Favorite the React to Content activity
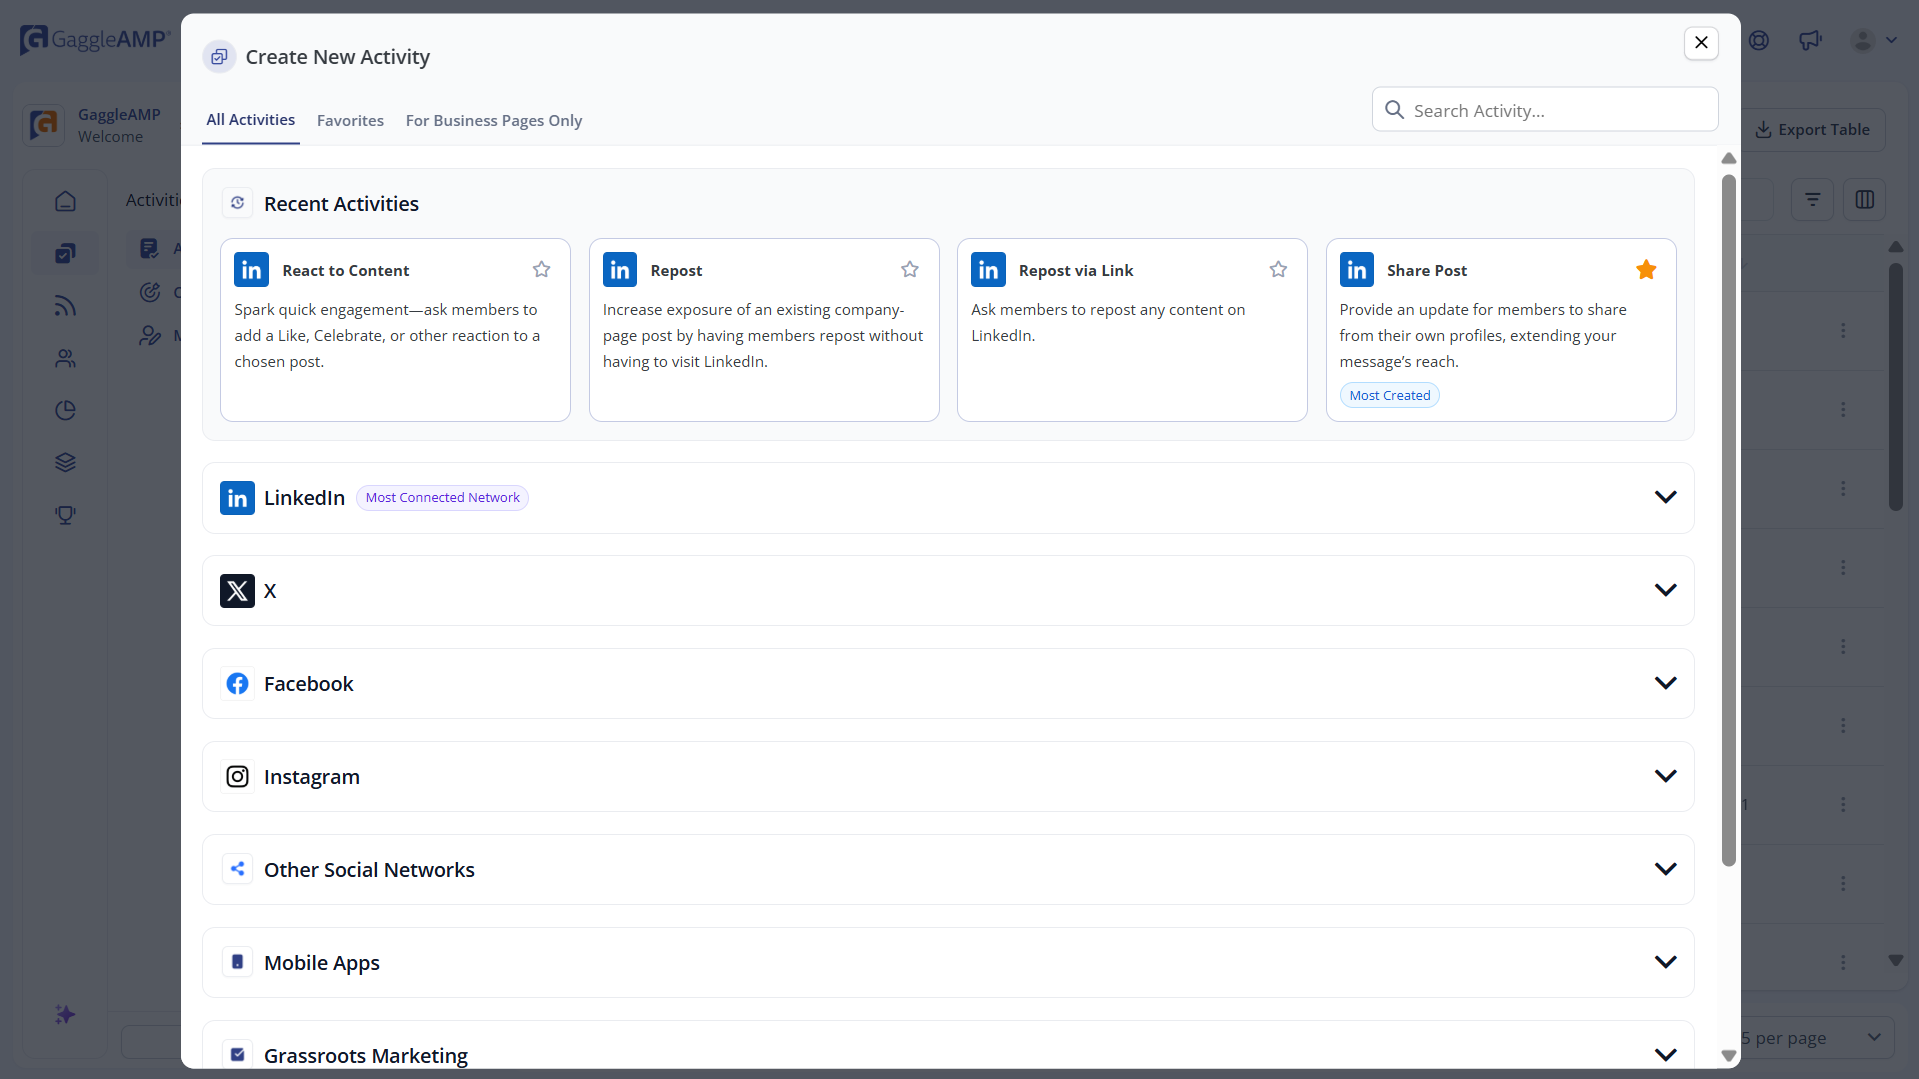 (541, 269)
